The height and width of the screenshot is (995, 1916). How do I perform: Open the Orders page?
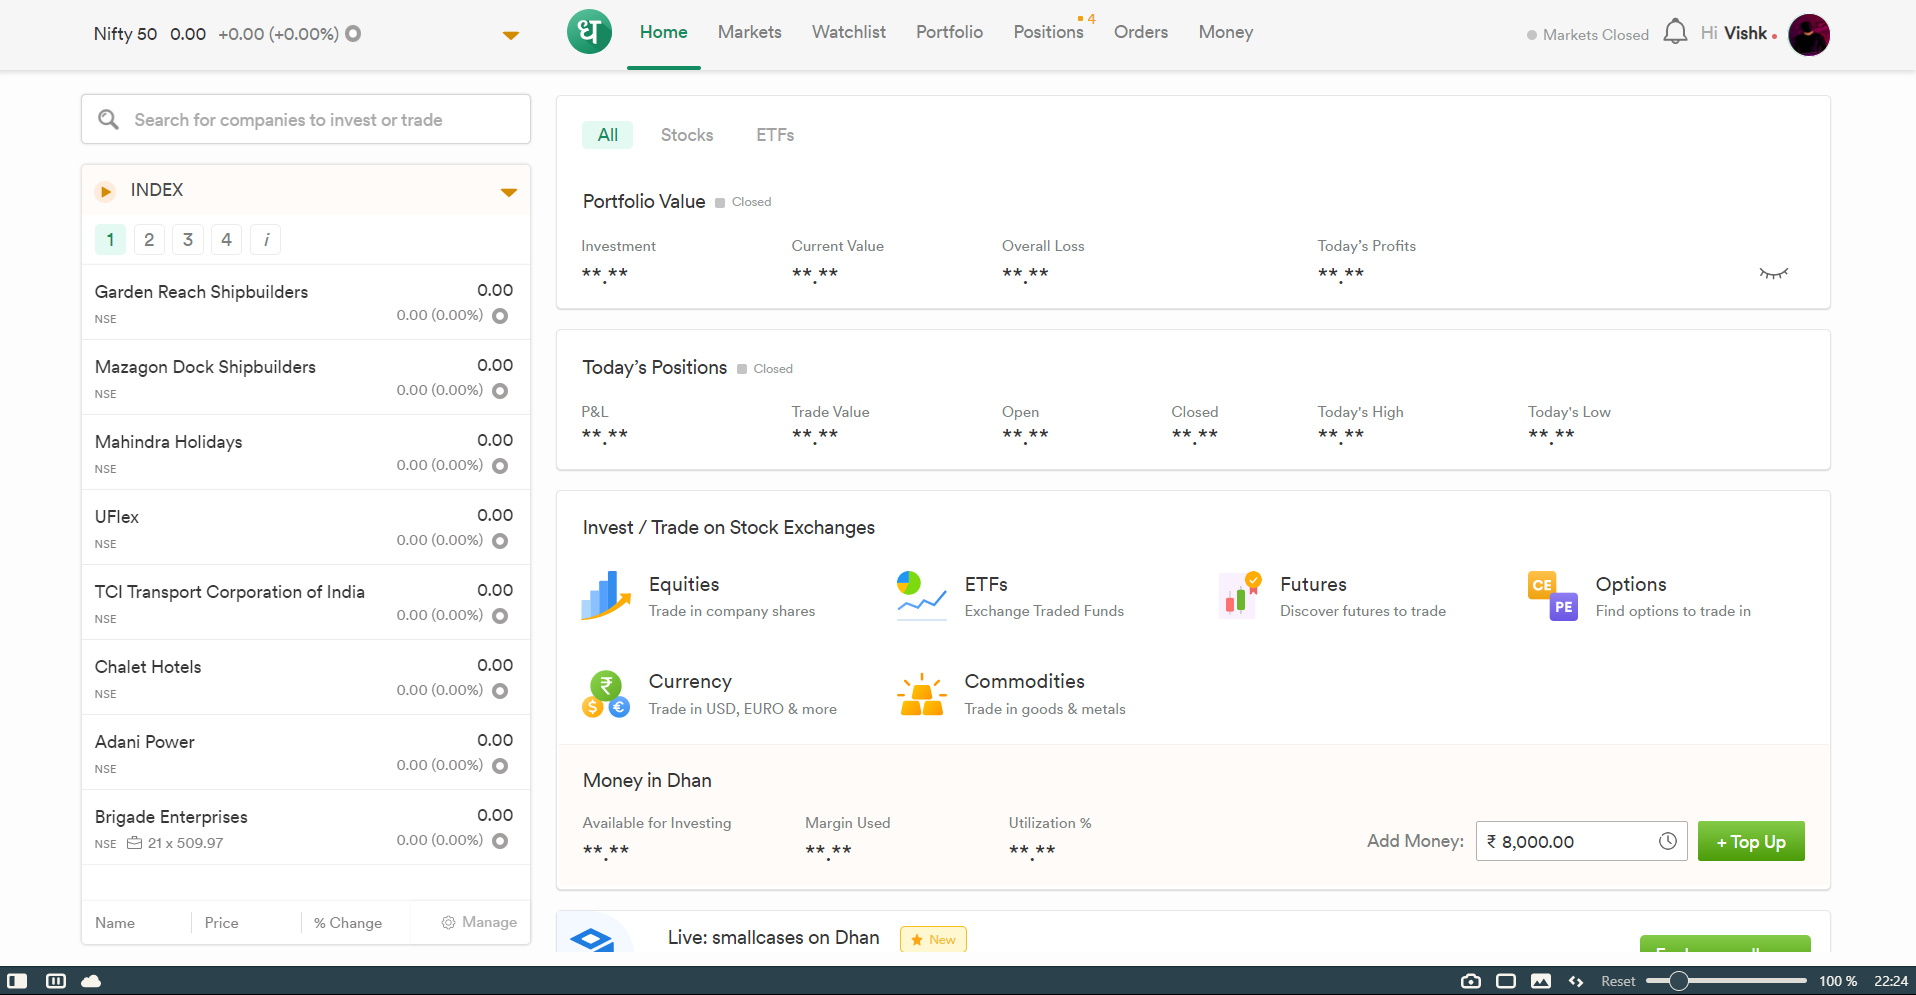click(x=1141, y=32)
